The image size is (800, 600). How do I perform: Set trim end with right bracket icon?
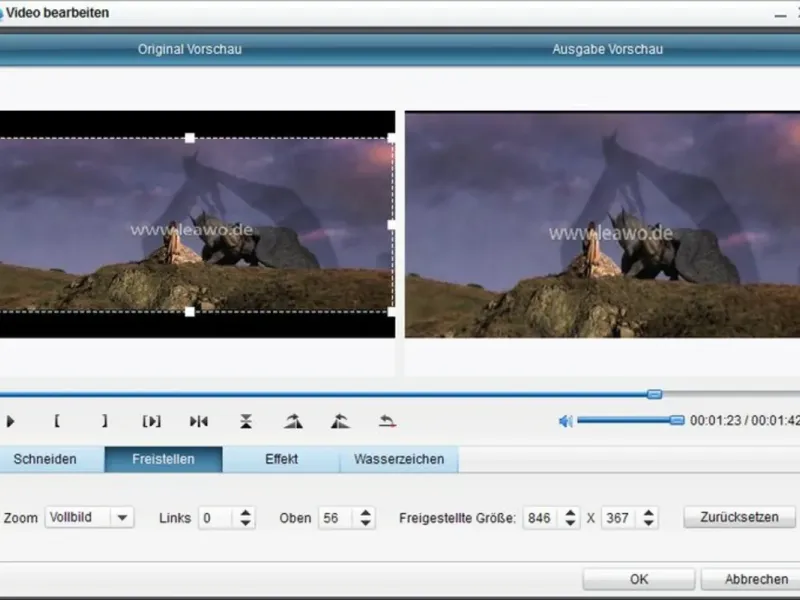tap(105, 421)
